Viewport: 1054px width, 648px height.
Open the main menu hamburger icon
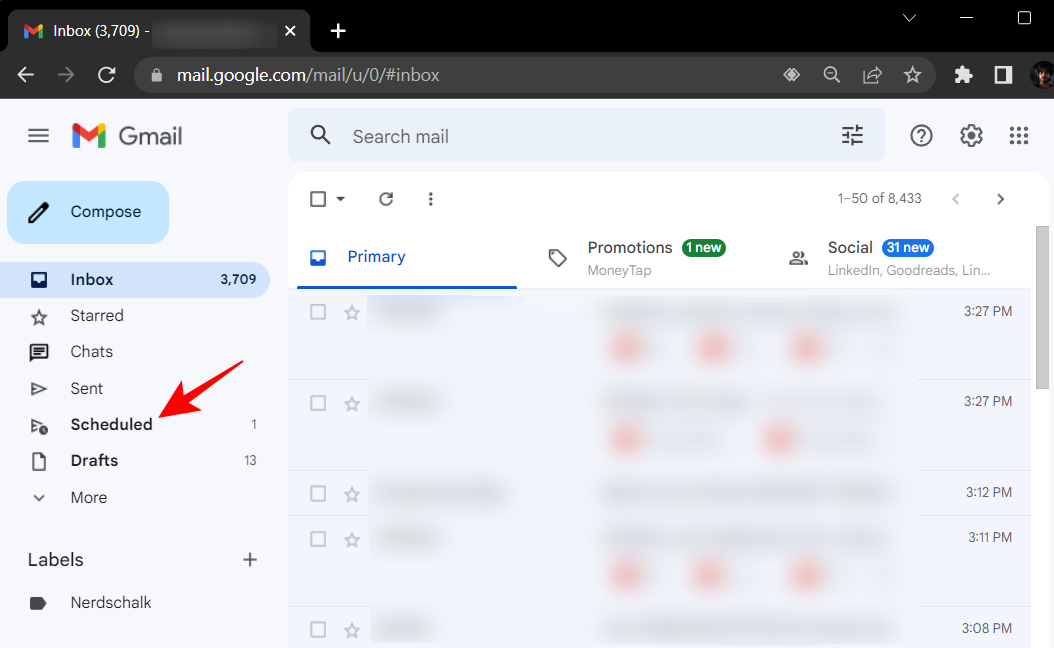[x=38, y=136]
